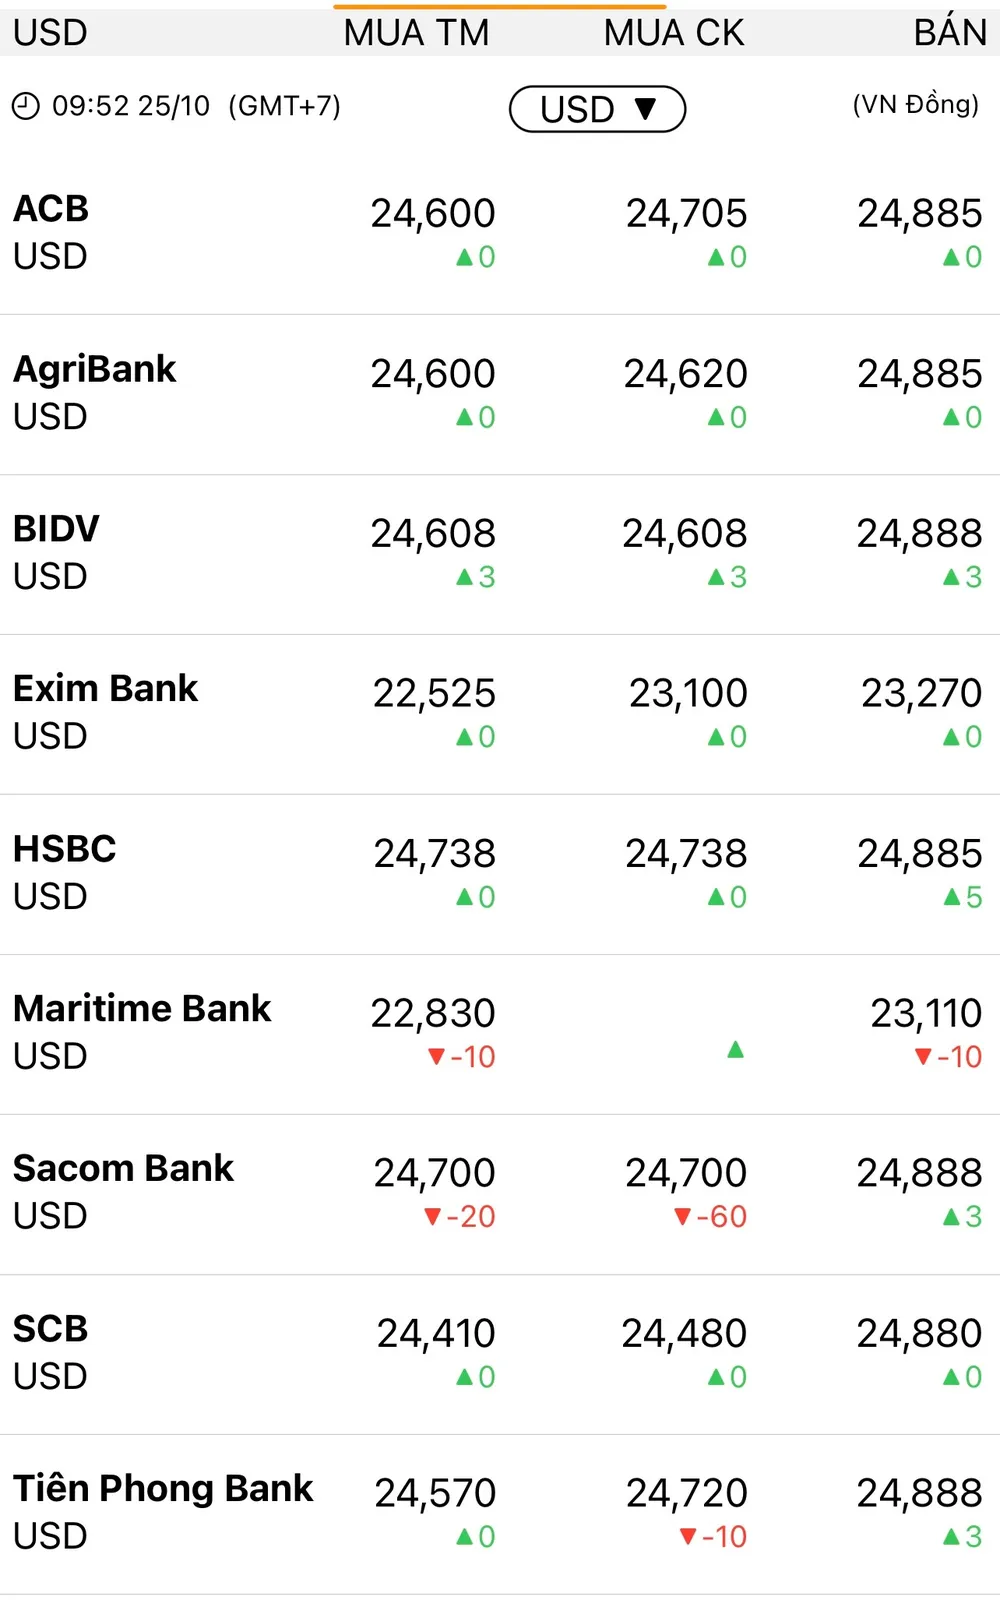Open the Exim Bank entry
Image resolution: width=1000 pixels, height=1600 pixels.
pos(105,689)
